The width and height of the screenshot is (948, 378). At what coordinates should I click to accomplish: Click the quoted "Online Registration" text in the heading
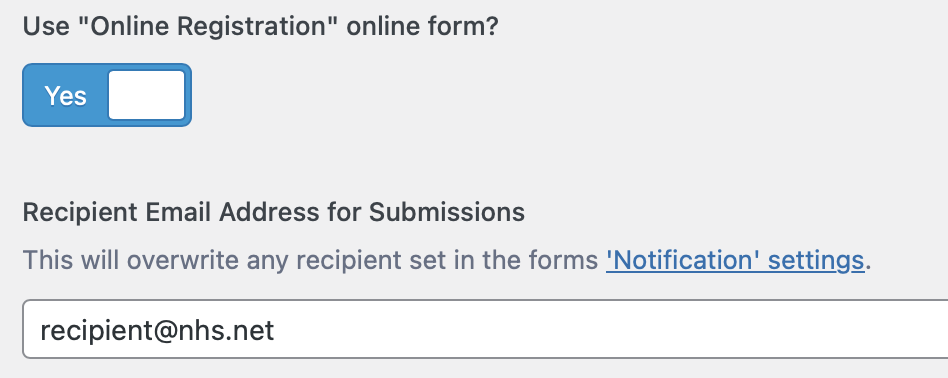click(213, 27)
